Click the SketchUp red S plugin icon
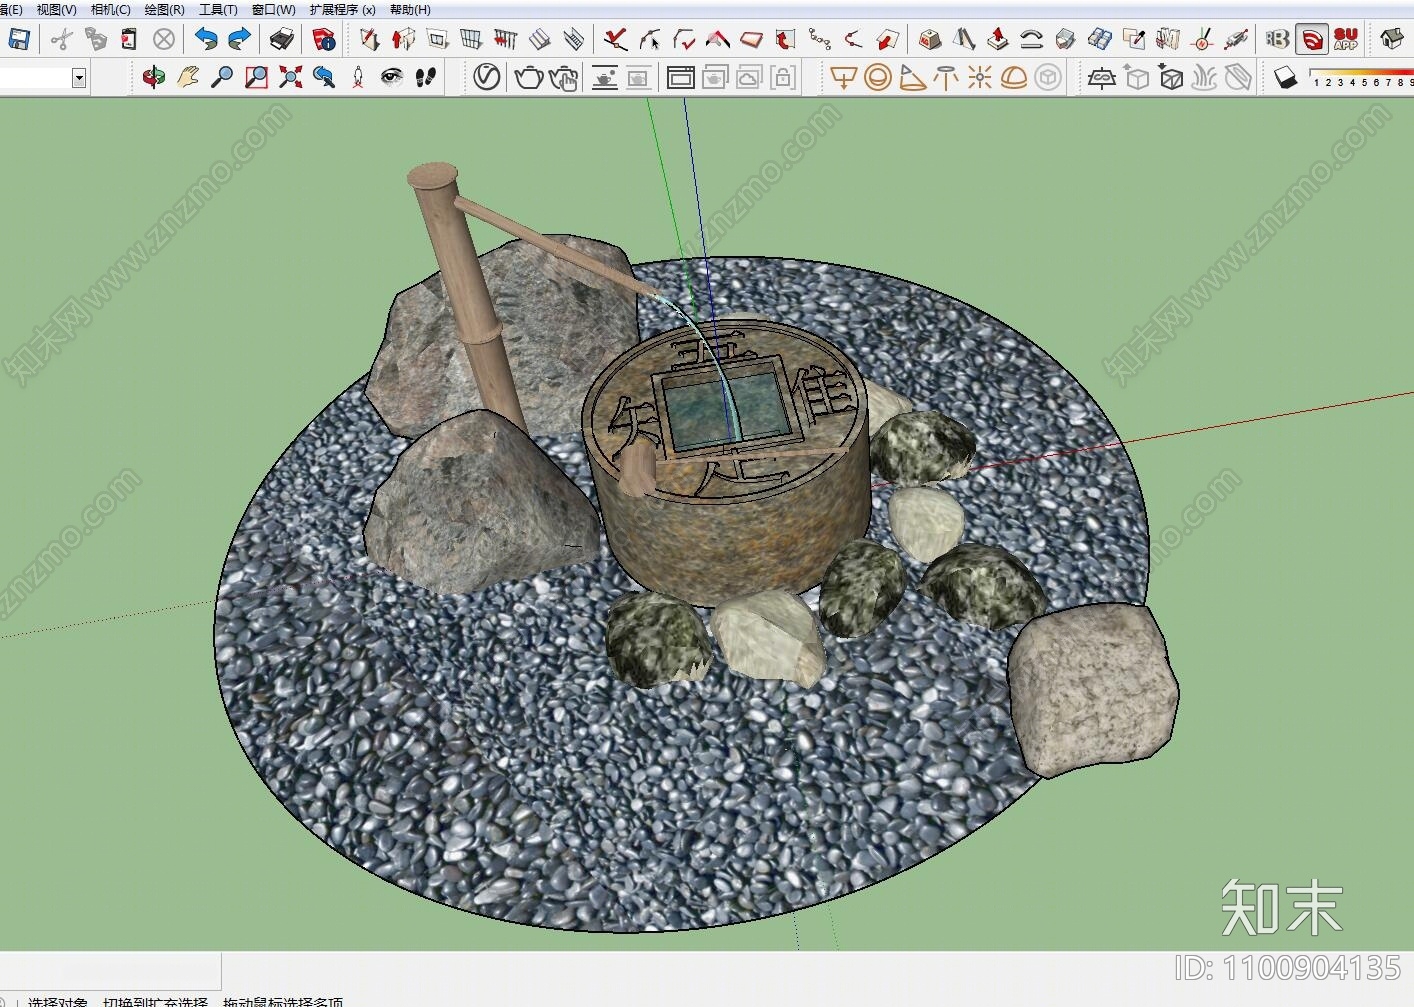 pos(1312,40)
